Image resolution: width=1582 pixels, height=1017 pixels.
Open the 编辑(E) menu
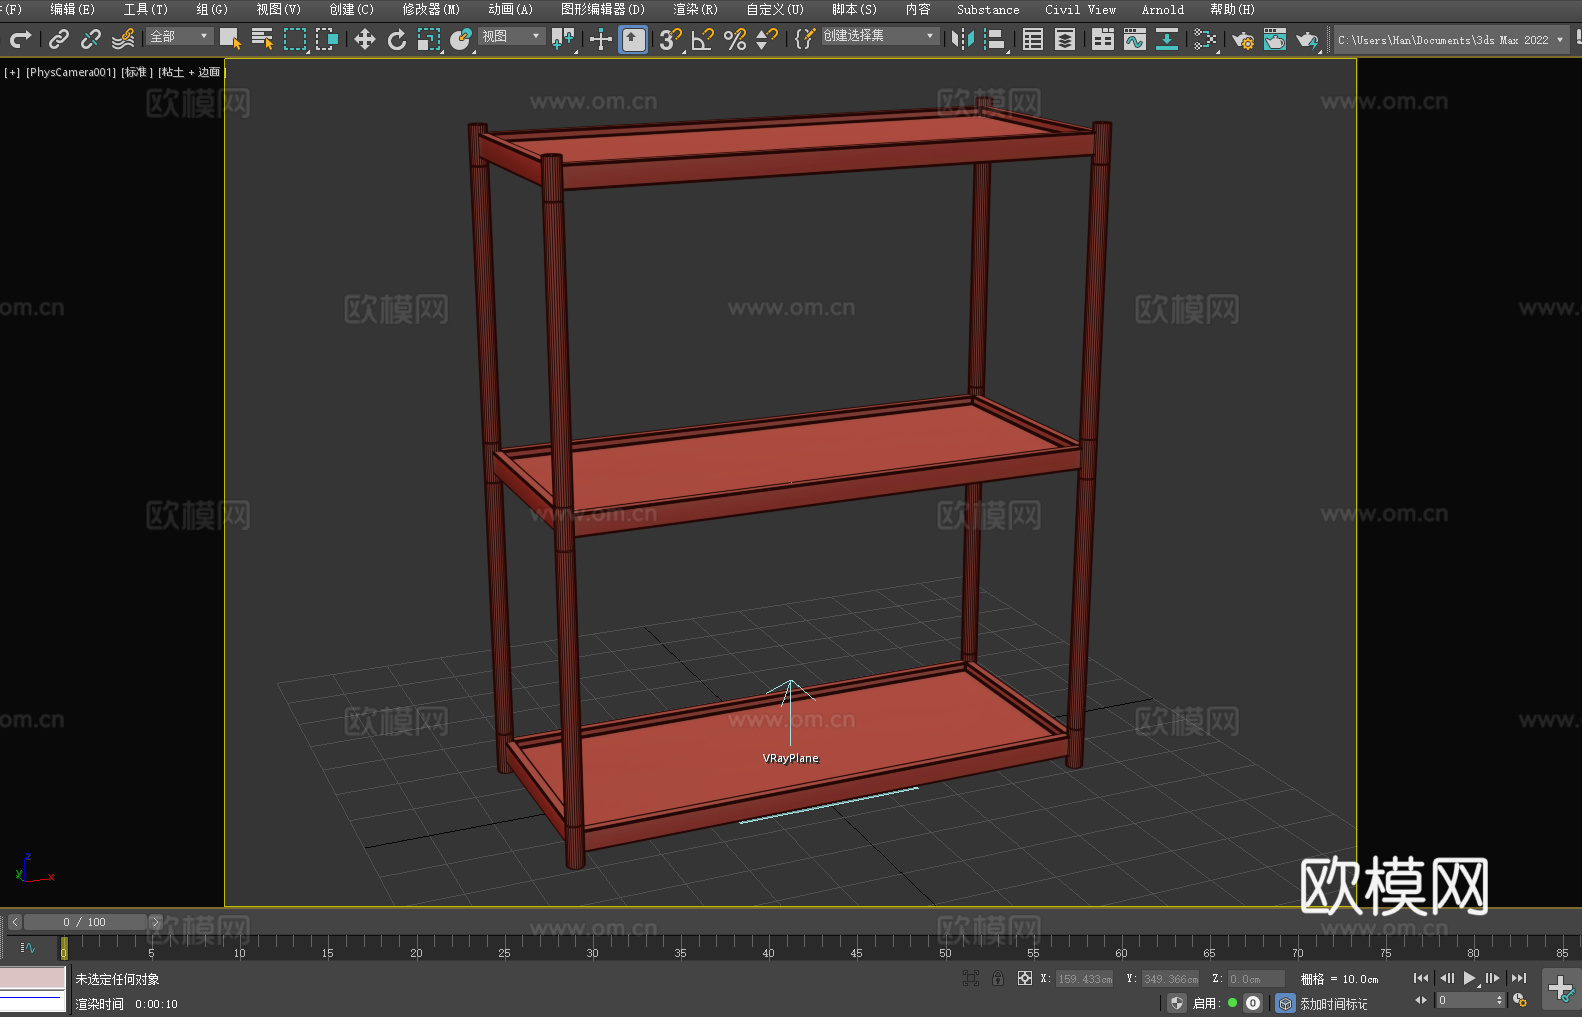[x=72, y=9]
